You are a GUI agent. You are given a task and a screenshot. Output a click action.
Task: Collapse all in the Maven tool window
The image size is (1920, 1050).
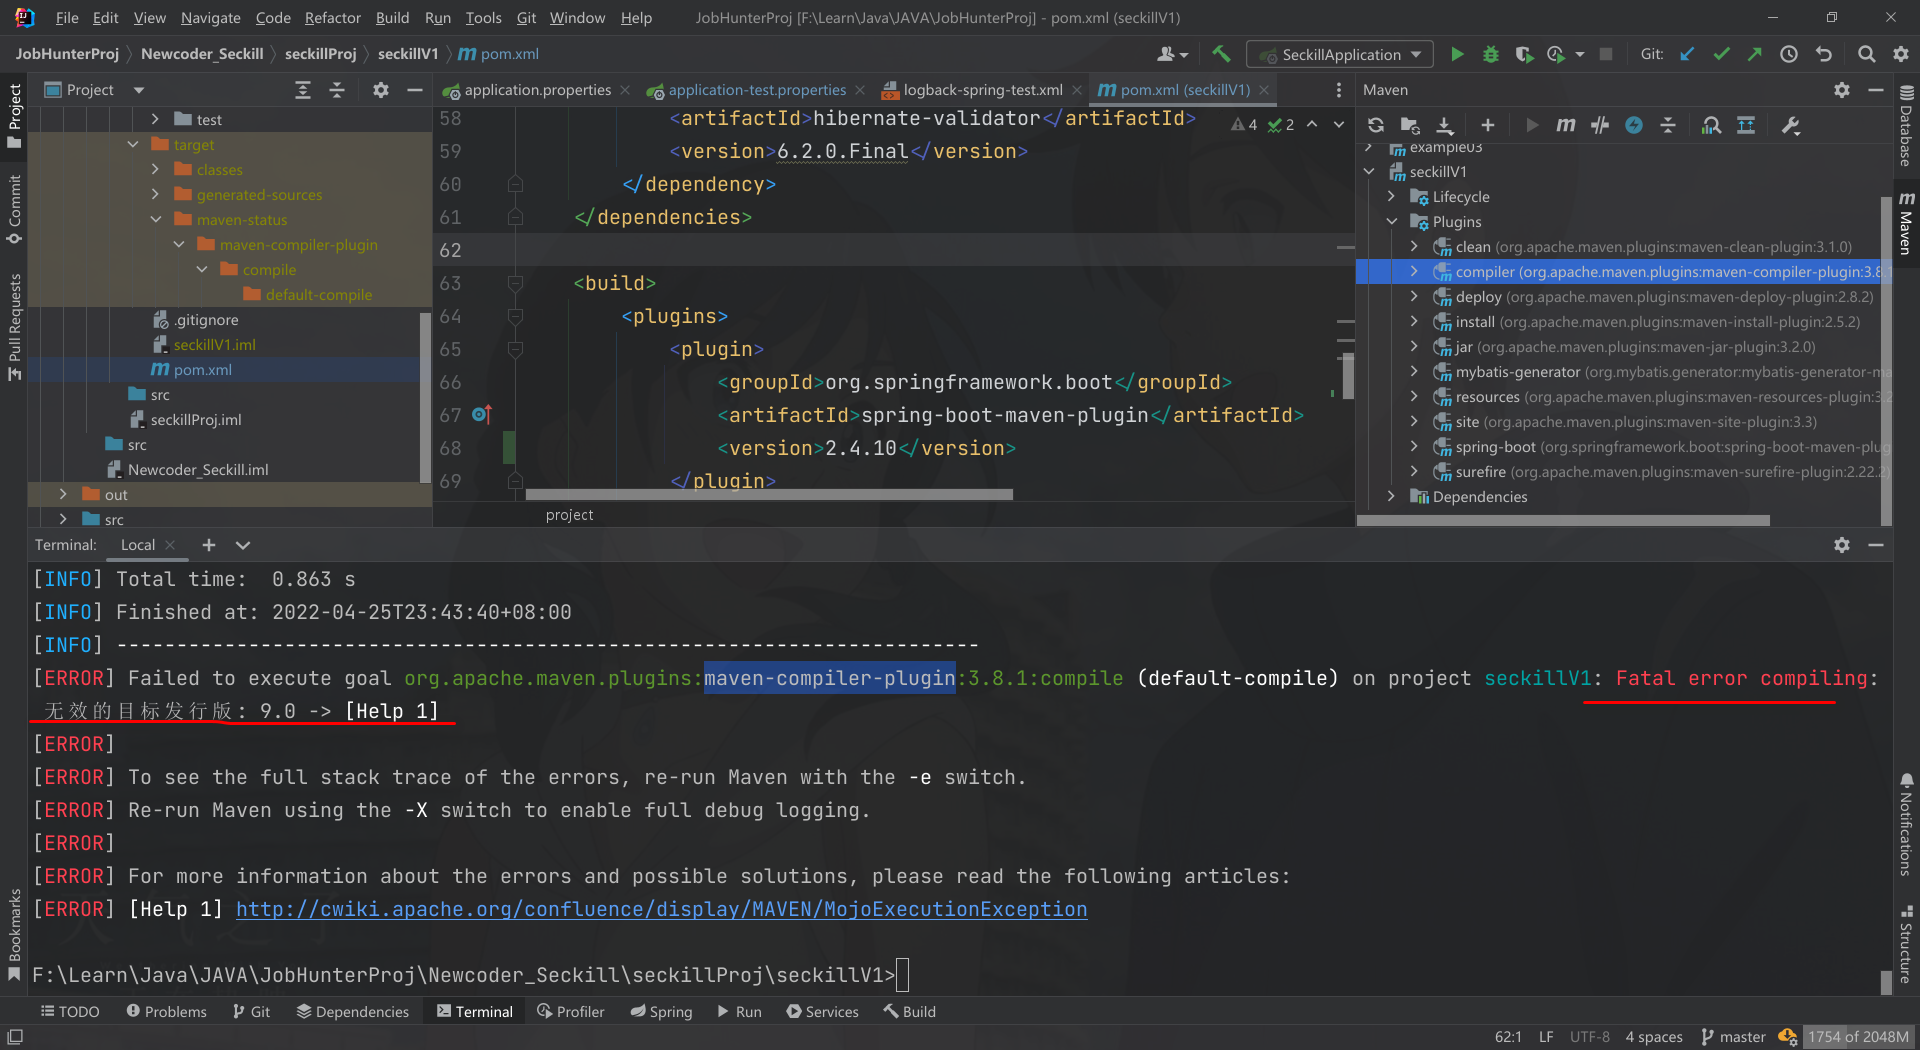(1668, 125)
